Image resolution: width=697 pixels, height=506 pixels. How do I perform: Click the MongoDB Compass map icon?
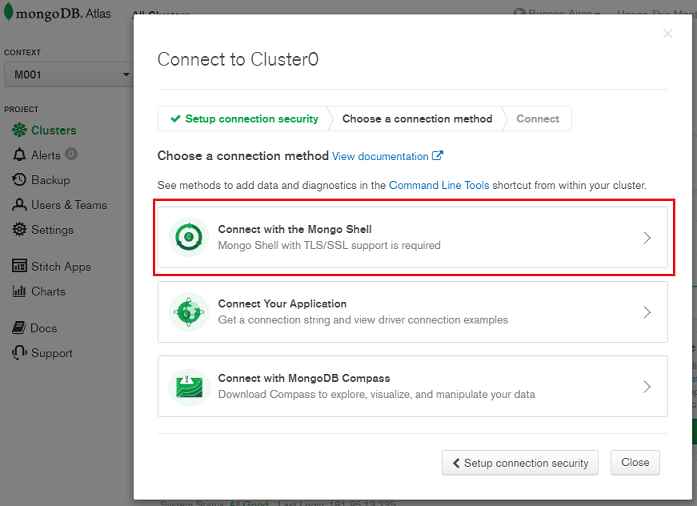click(189, 386)
